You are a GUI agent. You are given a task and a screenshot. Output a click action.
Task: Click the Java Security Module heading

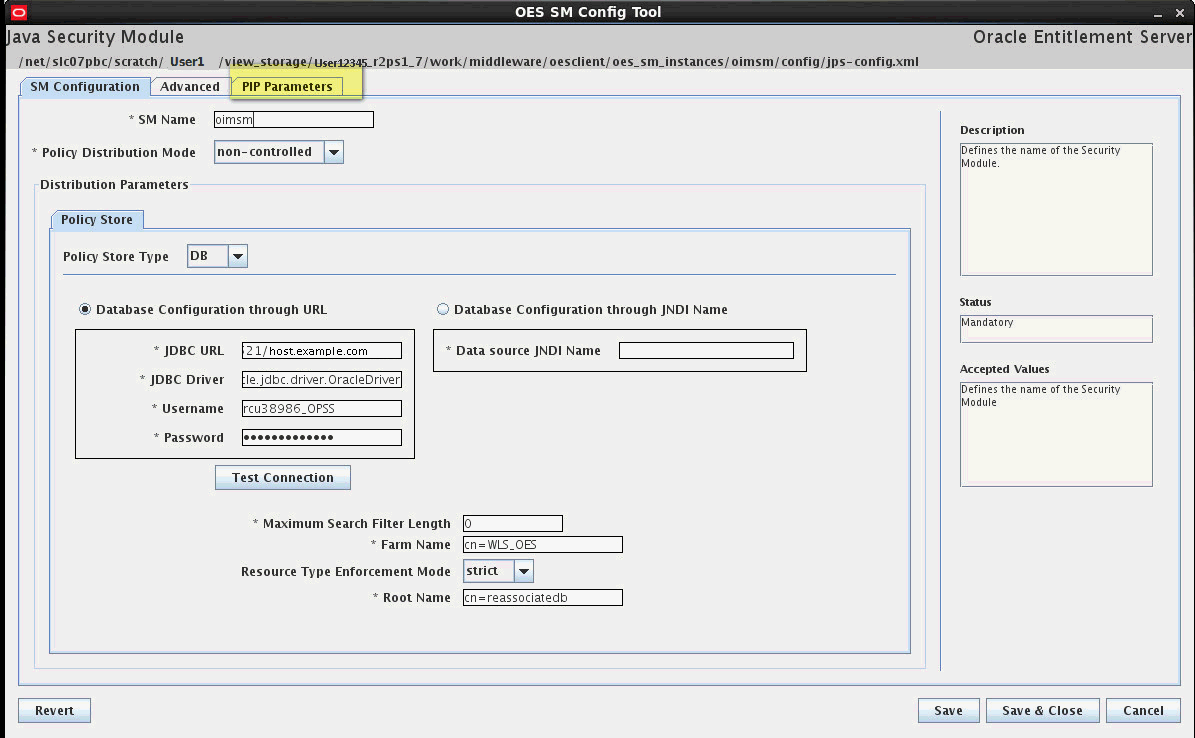click(95, 37)
